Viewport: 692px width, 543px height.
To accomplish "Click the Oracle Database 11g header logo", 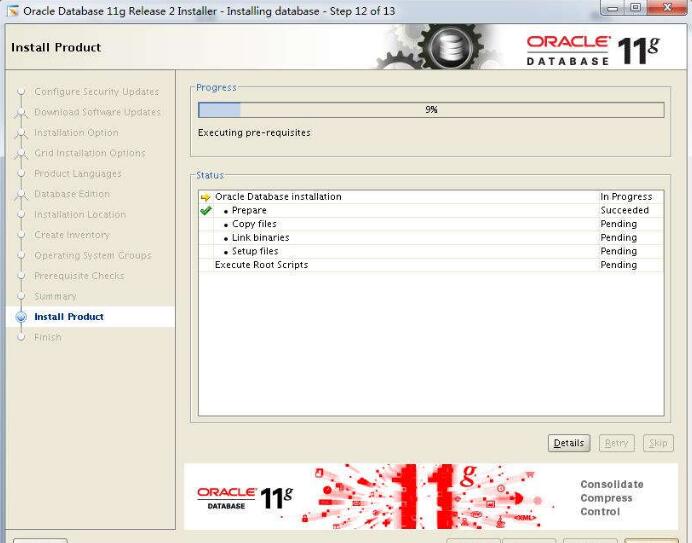I will coord(593,50).
